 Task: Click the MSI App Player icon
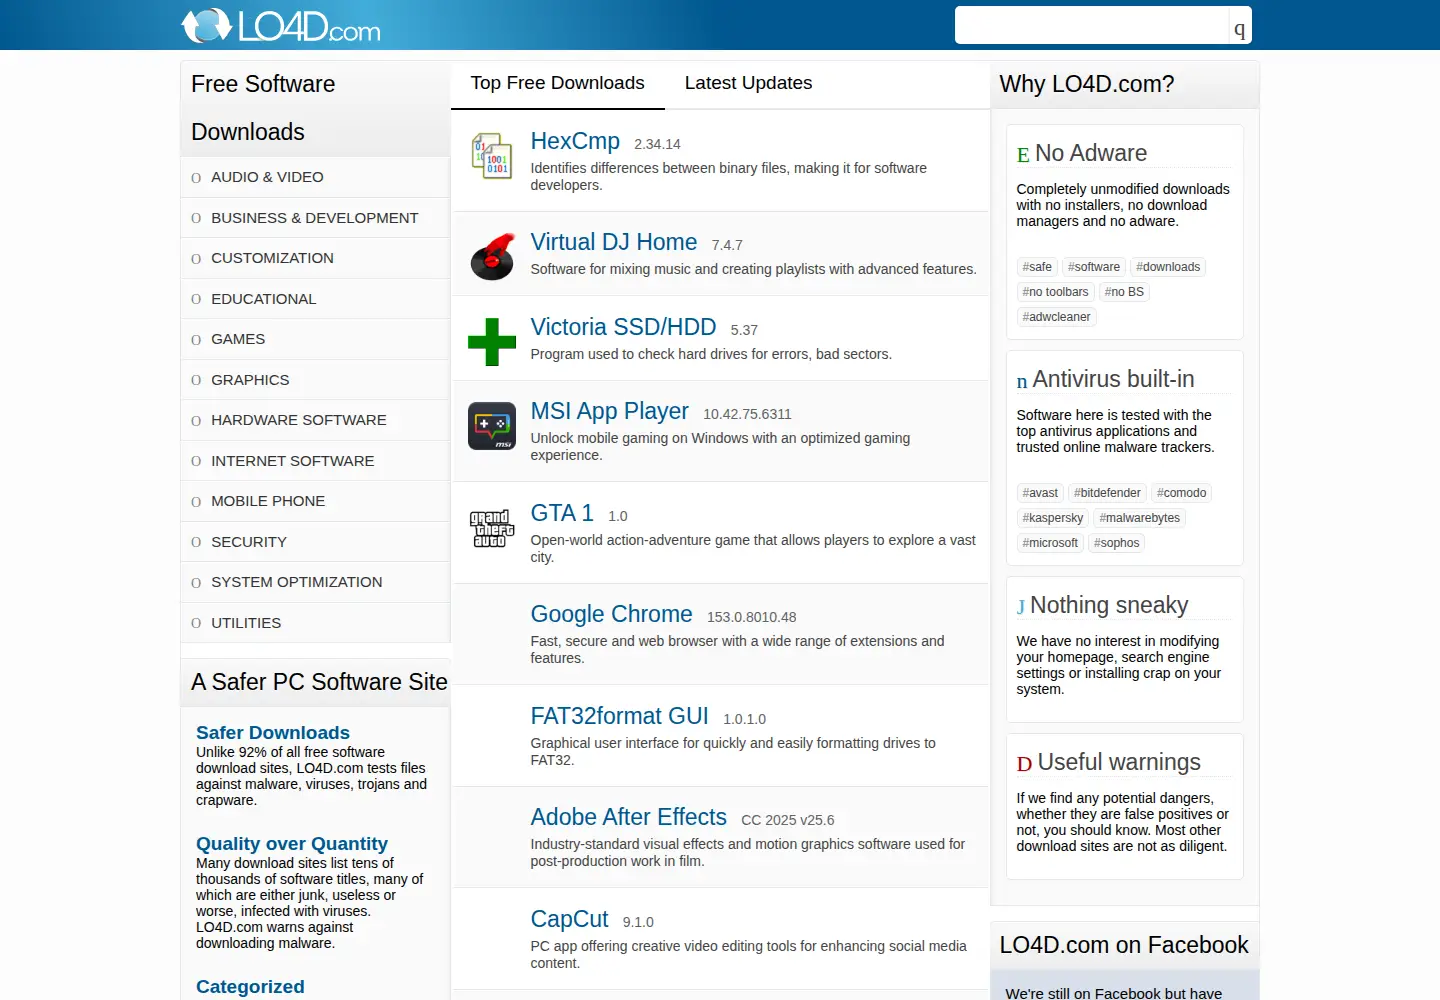pos(492,426)
